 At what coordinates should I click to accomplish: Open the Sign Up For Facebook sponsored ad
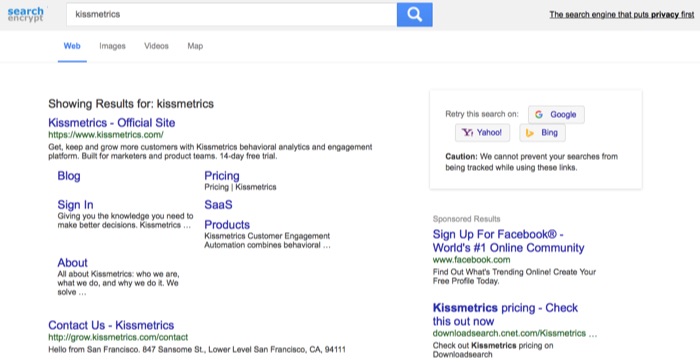pos(508,241)
